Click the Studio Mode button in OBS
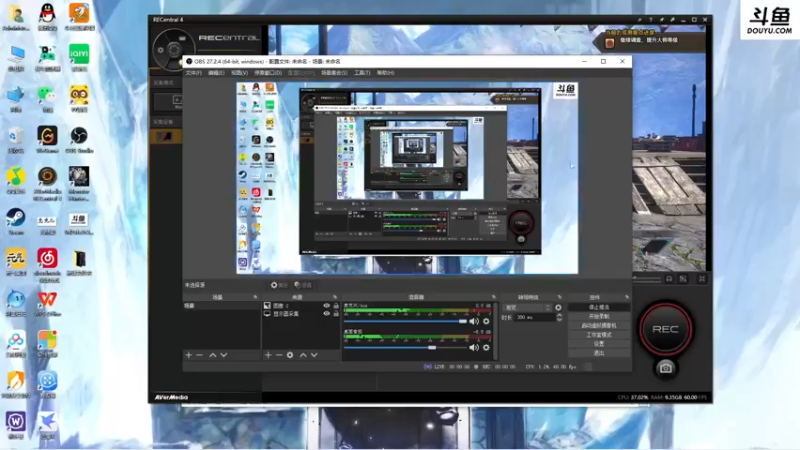This screenshot has width=800, height=450. point(599,335)
